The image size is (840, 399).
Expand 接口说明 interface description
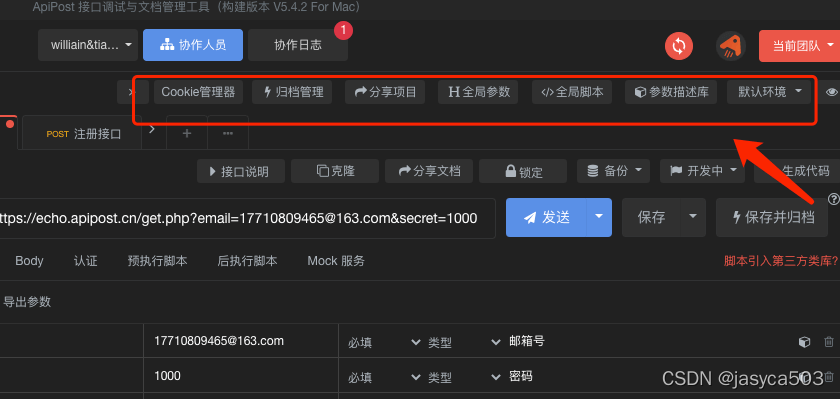pyautogui.click(x=241, y=171)
